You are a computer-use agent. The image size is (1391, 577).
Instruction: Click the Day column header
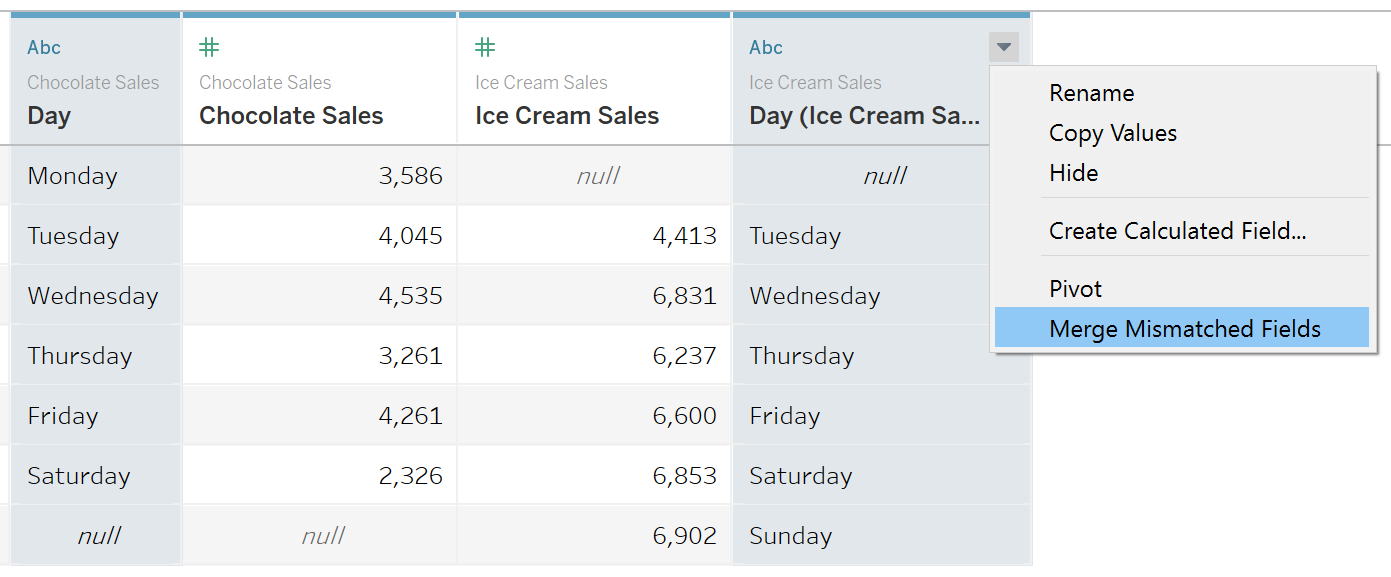click(95, 82)
